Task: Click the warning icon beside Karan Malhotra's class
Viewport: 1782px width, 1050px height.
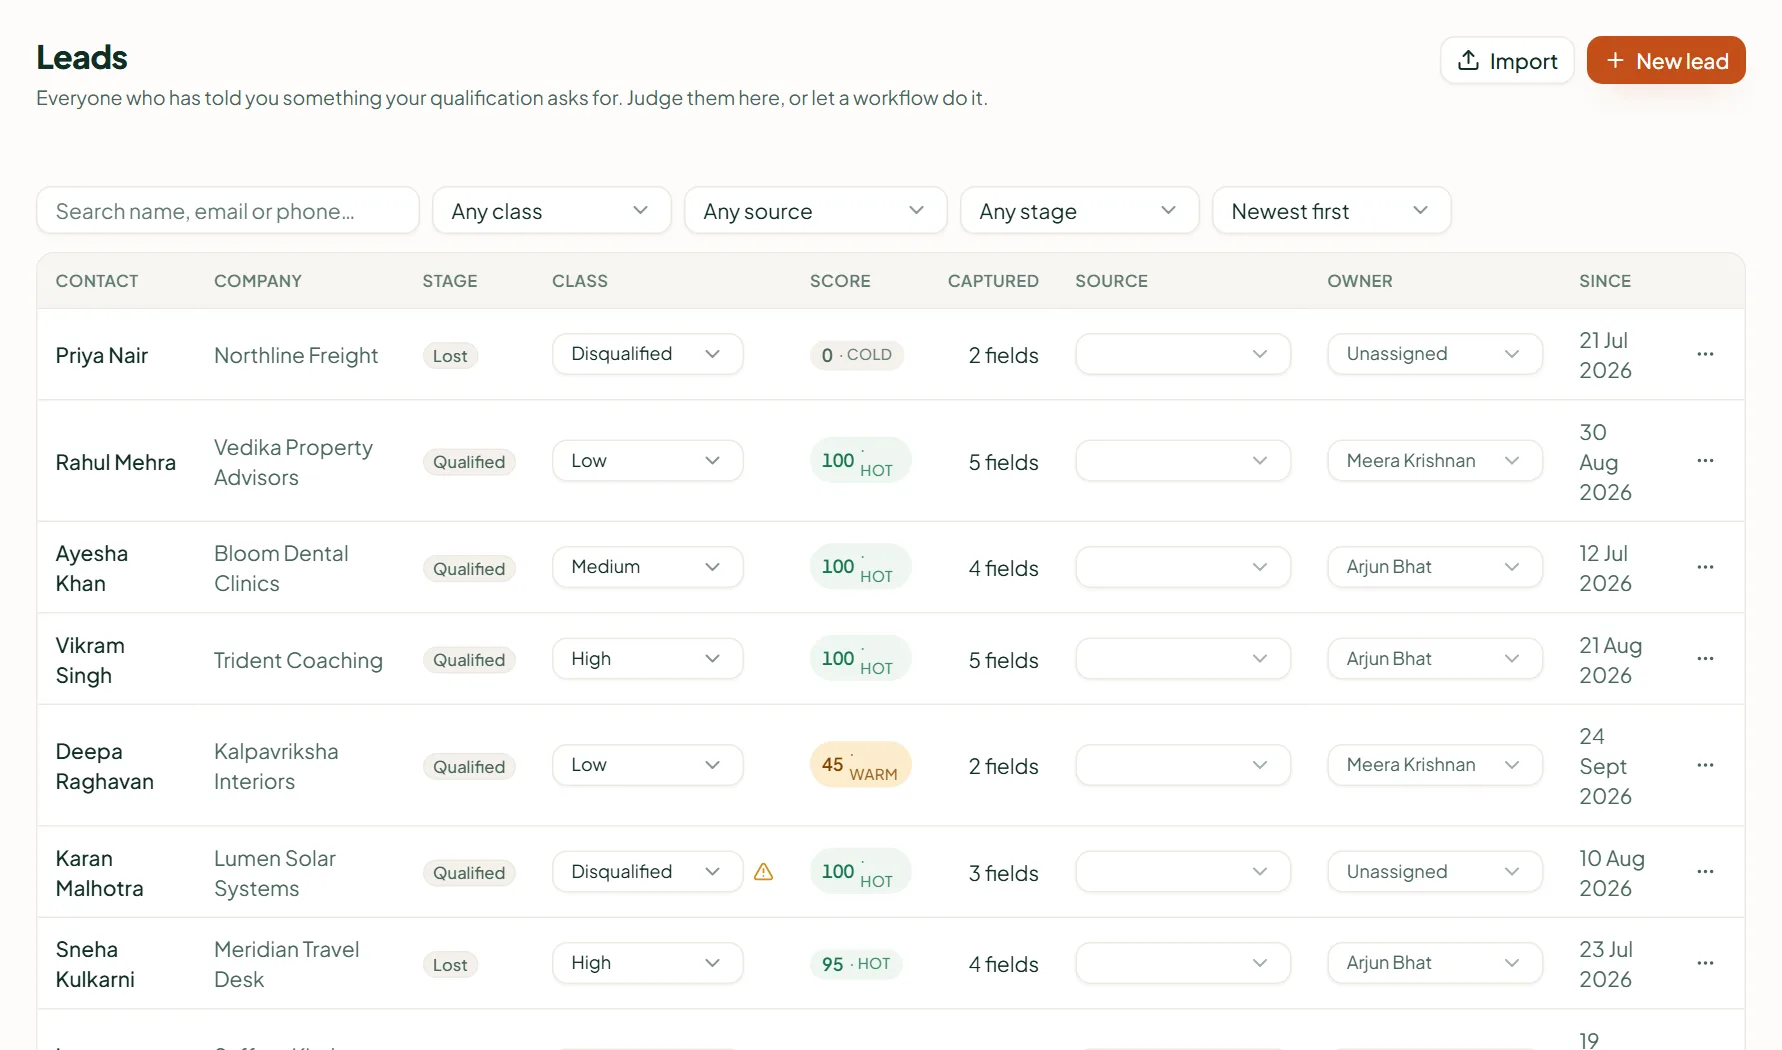Action: coord(763,872)
